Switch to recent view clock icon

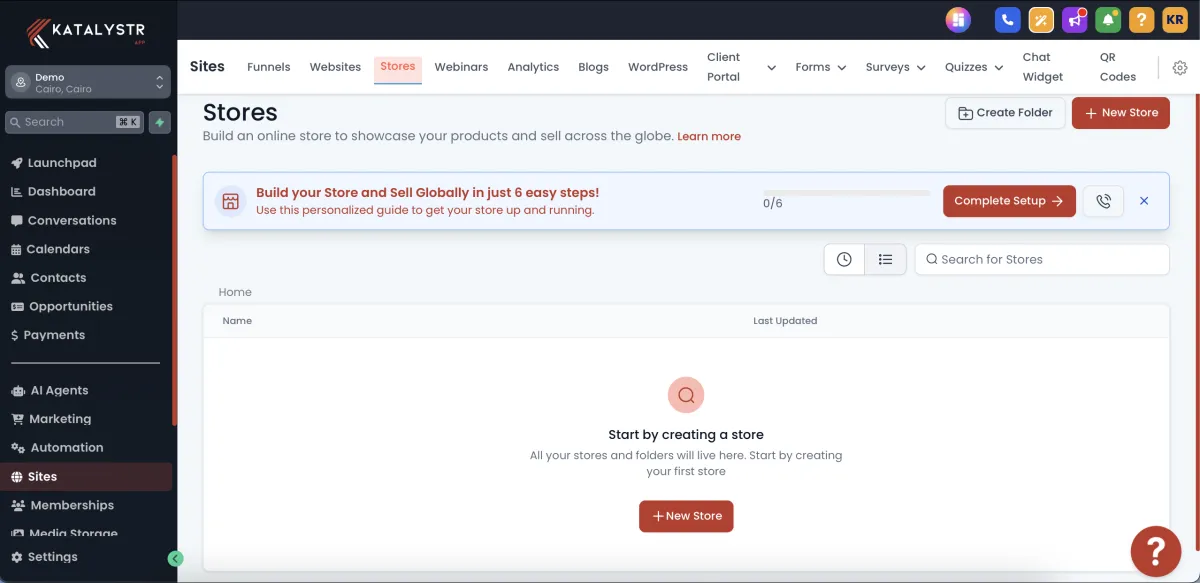pos(844,259)
